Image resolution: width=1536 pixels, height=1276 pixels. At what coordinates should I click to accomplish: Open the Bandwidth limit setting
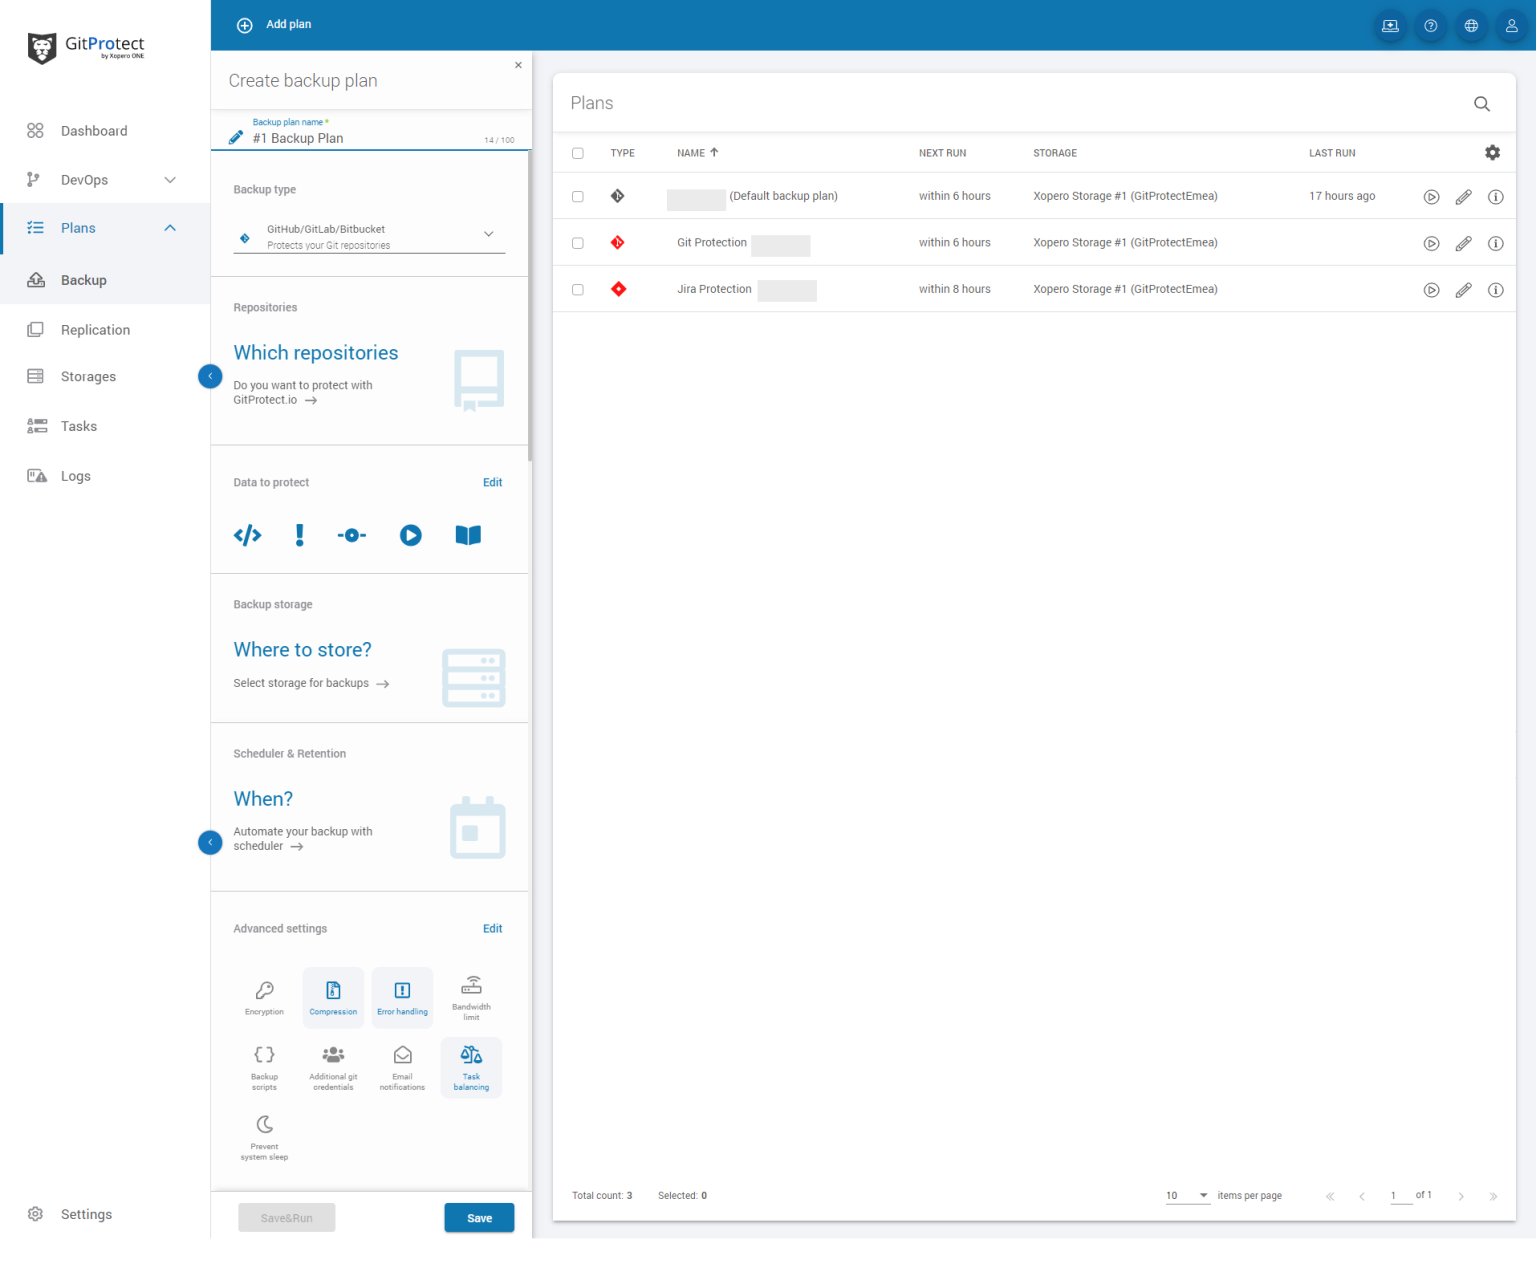471,996
